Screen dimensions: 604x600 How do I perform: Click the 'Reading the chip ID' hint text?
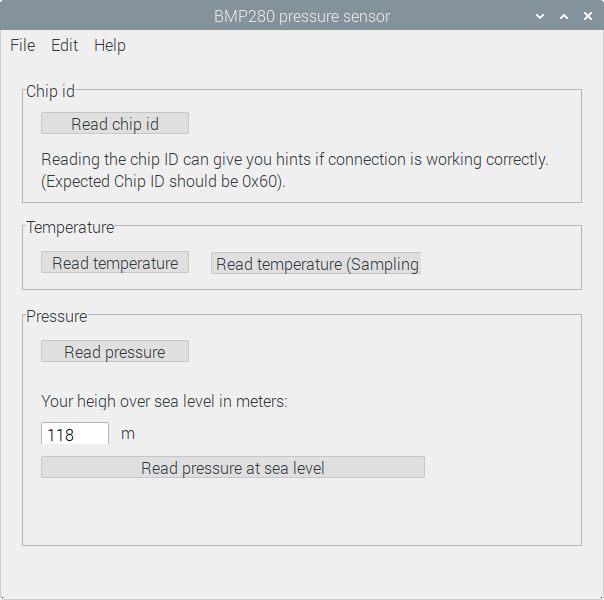click(x=295, y=159)
